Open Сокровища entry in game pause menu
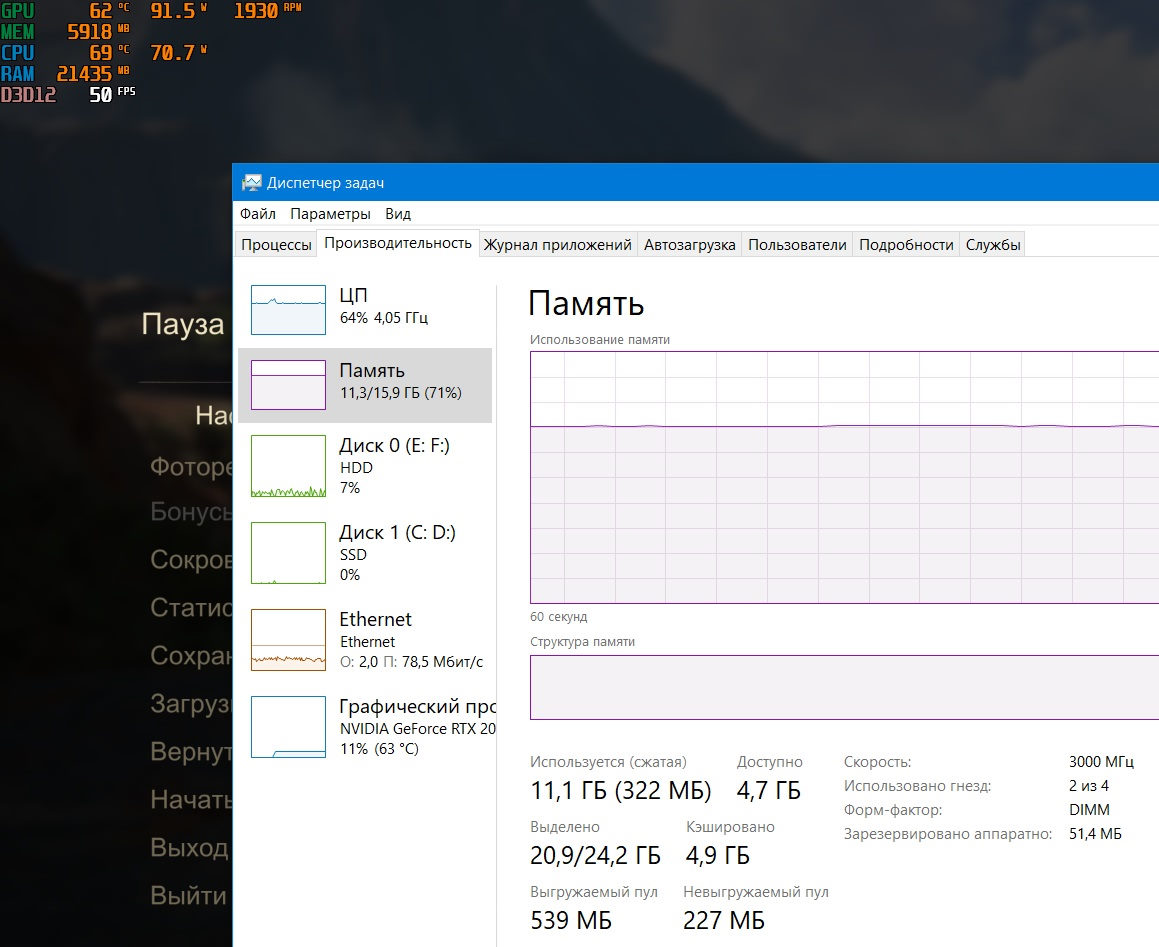Viewport: 1159px width, 947px height. tap(191, 560)
